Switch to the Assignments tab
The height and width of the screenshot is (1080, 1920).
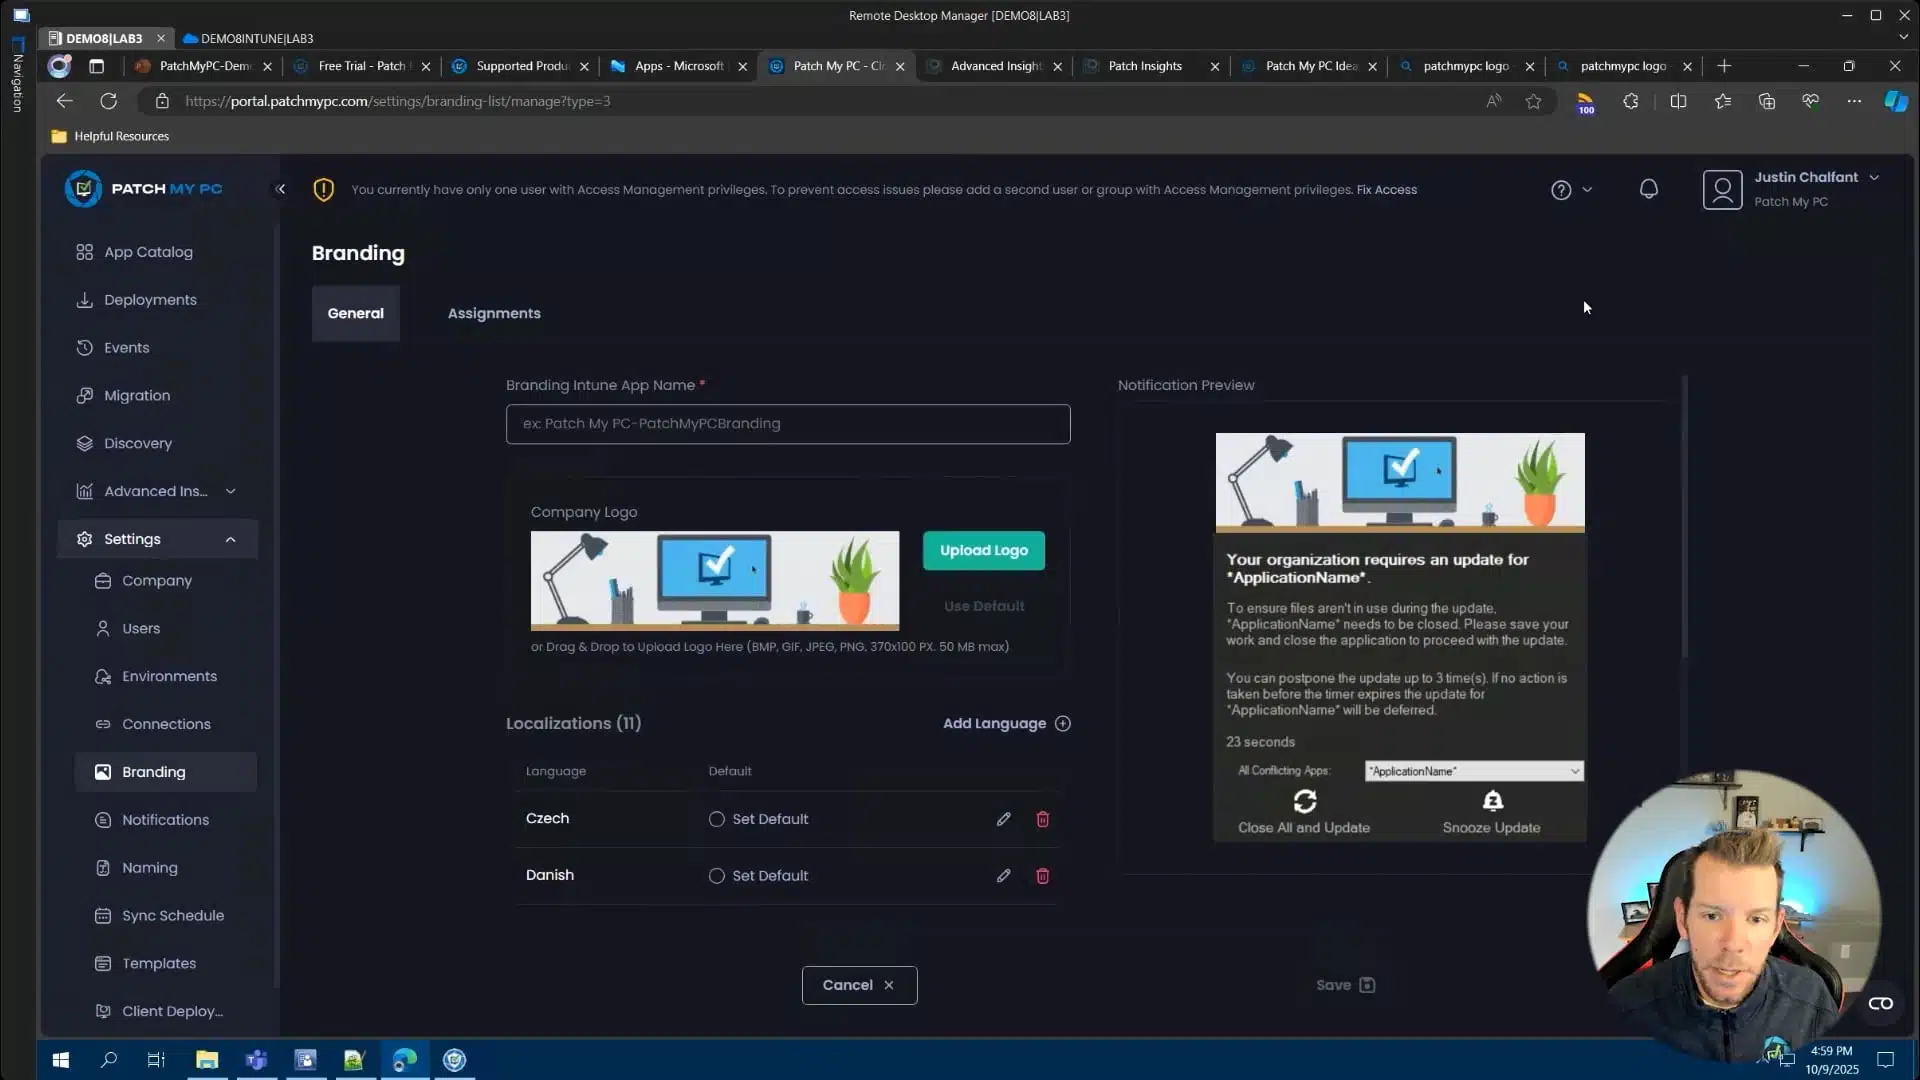click(x=494, y=313)
